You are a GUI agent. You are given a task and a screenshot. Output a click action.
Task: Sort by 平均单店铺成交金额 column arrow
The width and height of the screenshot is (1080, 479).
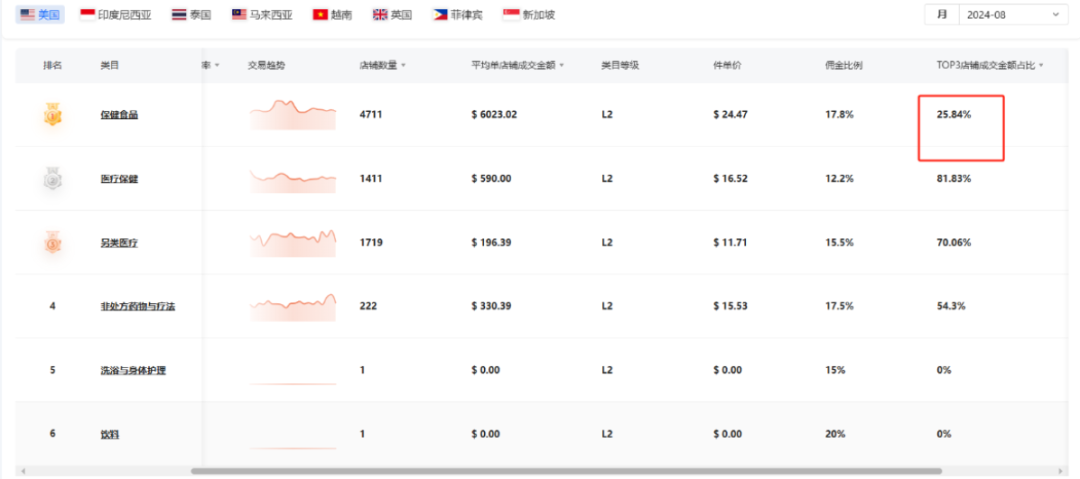point(562,65)
